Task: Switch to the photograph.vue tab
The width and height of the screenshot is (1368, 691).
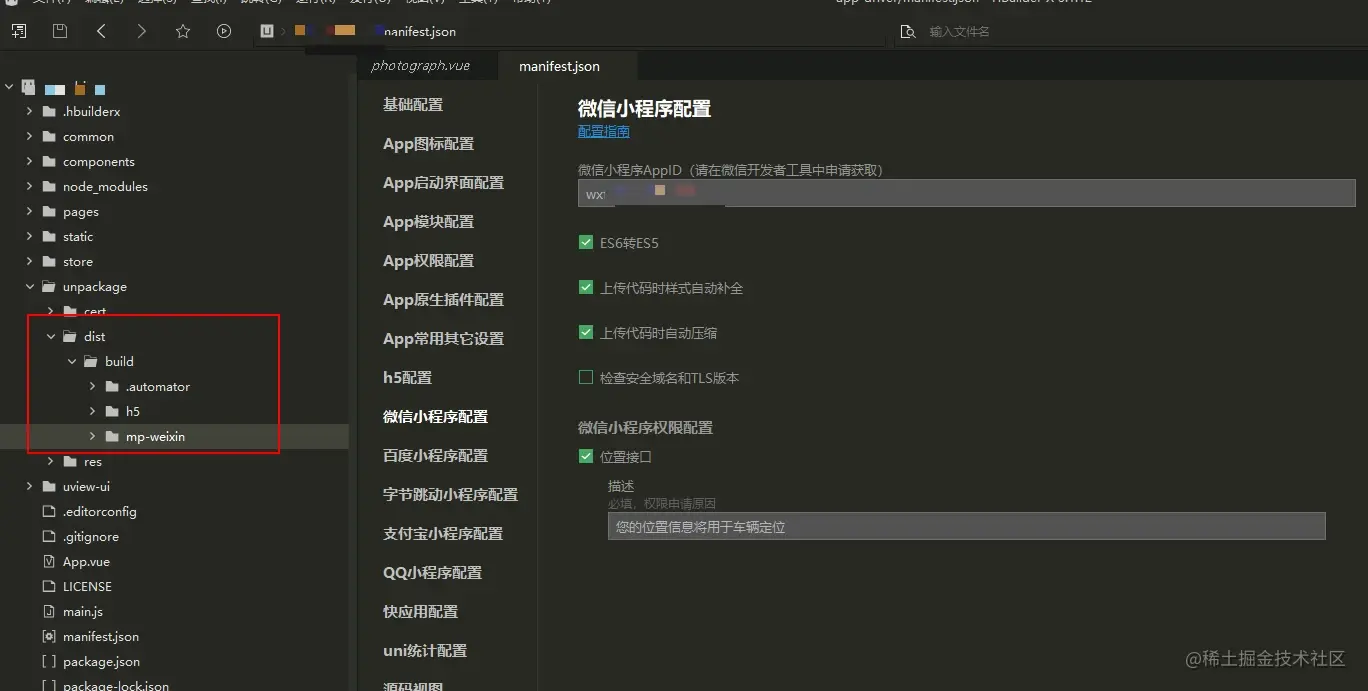Action: 420,66
